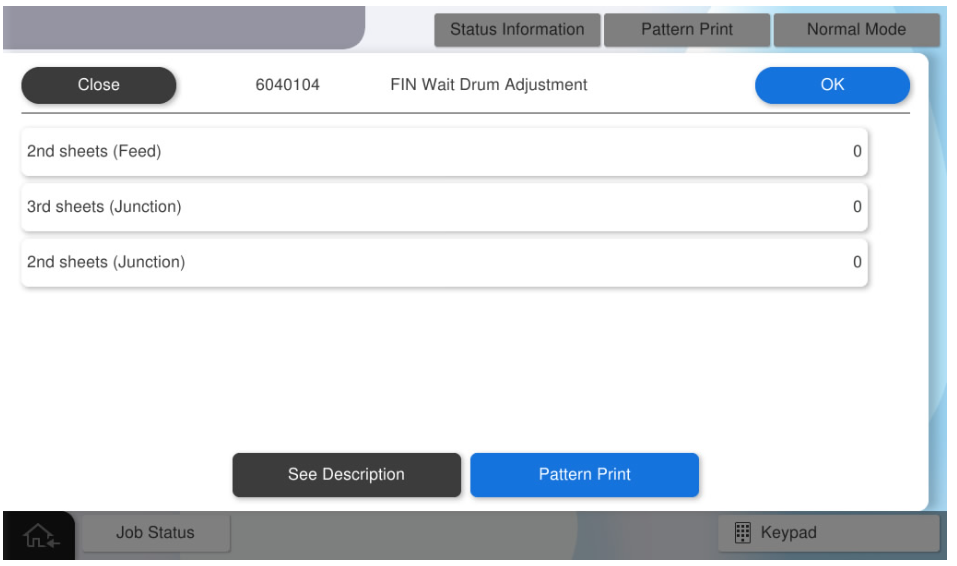This screenshot has width=957, height=566.
Task: Open the Status Information tab
Action: click(x=517, y=30)
